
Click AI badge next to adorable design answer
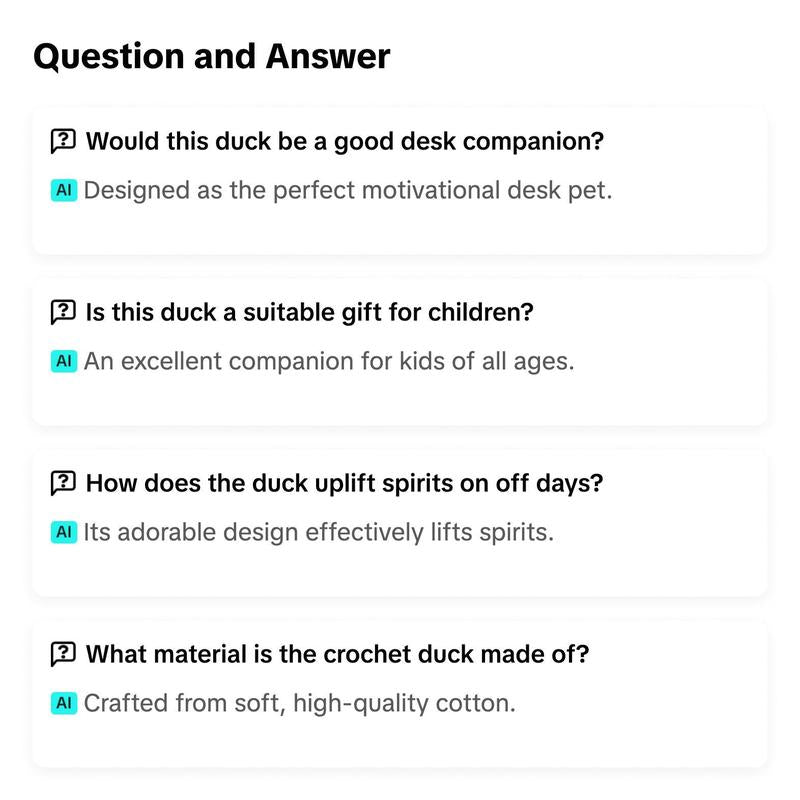pos(64,532)
